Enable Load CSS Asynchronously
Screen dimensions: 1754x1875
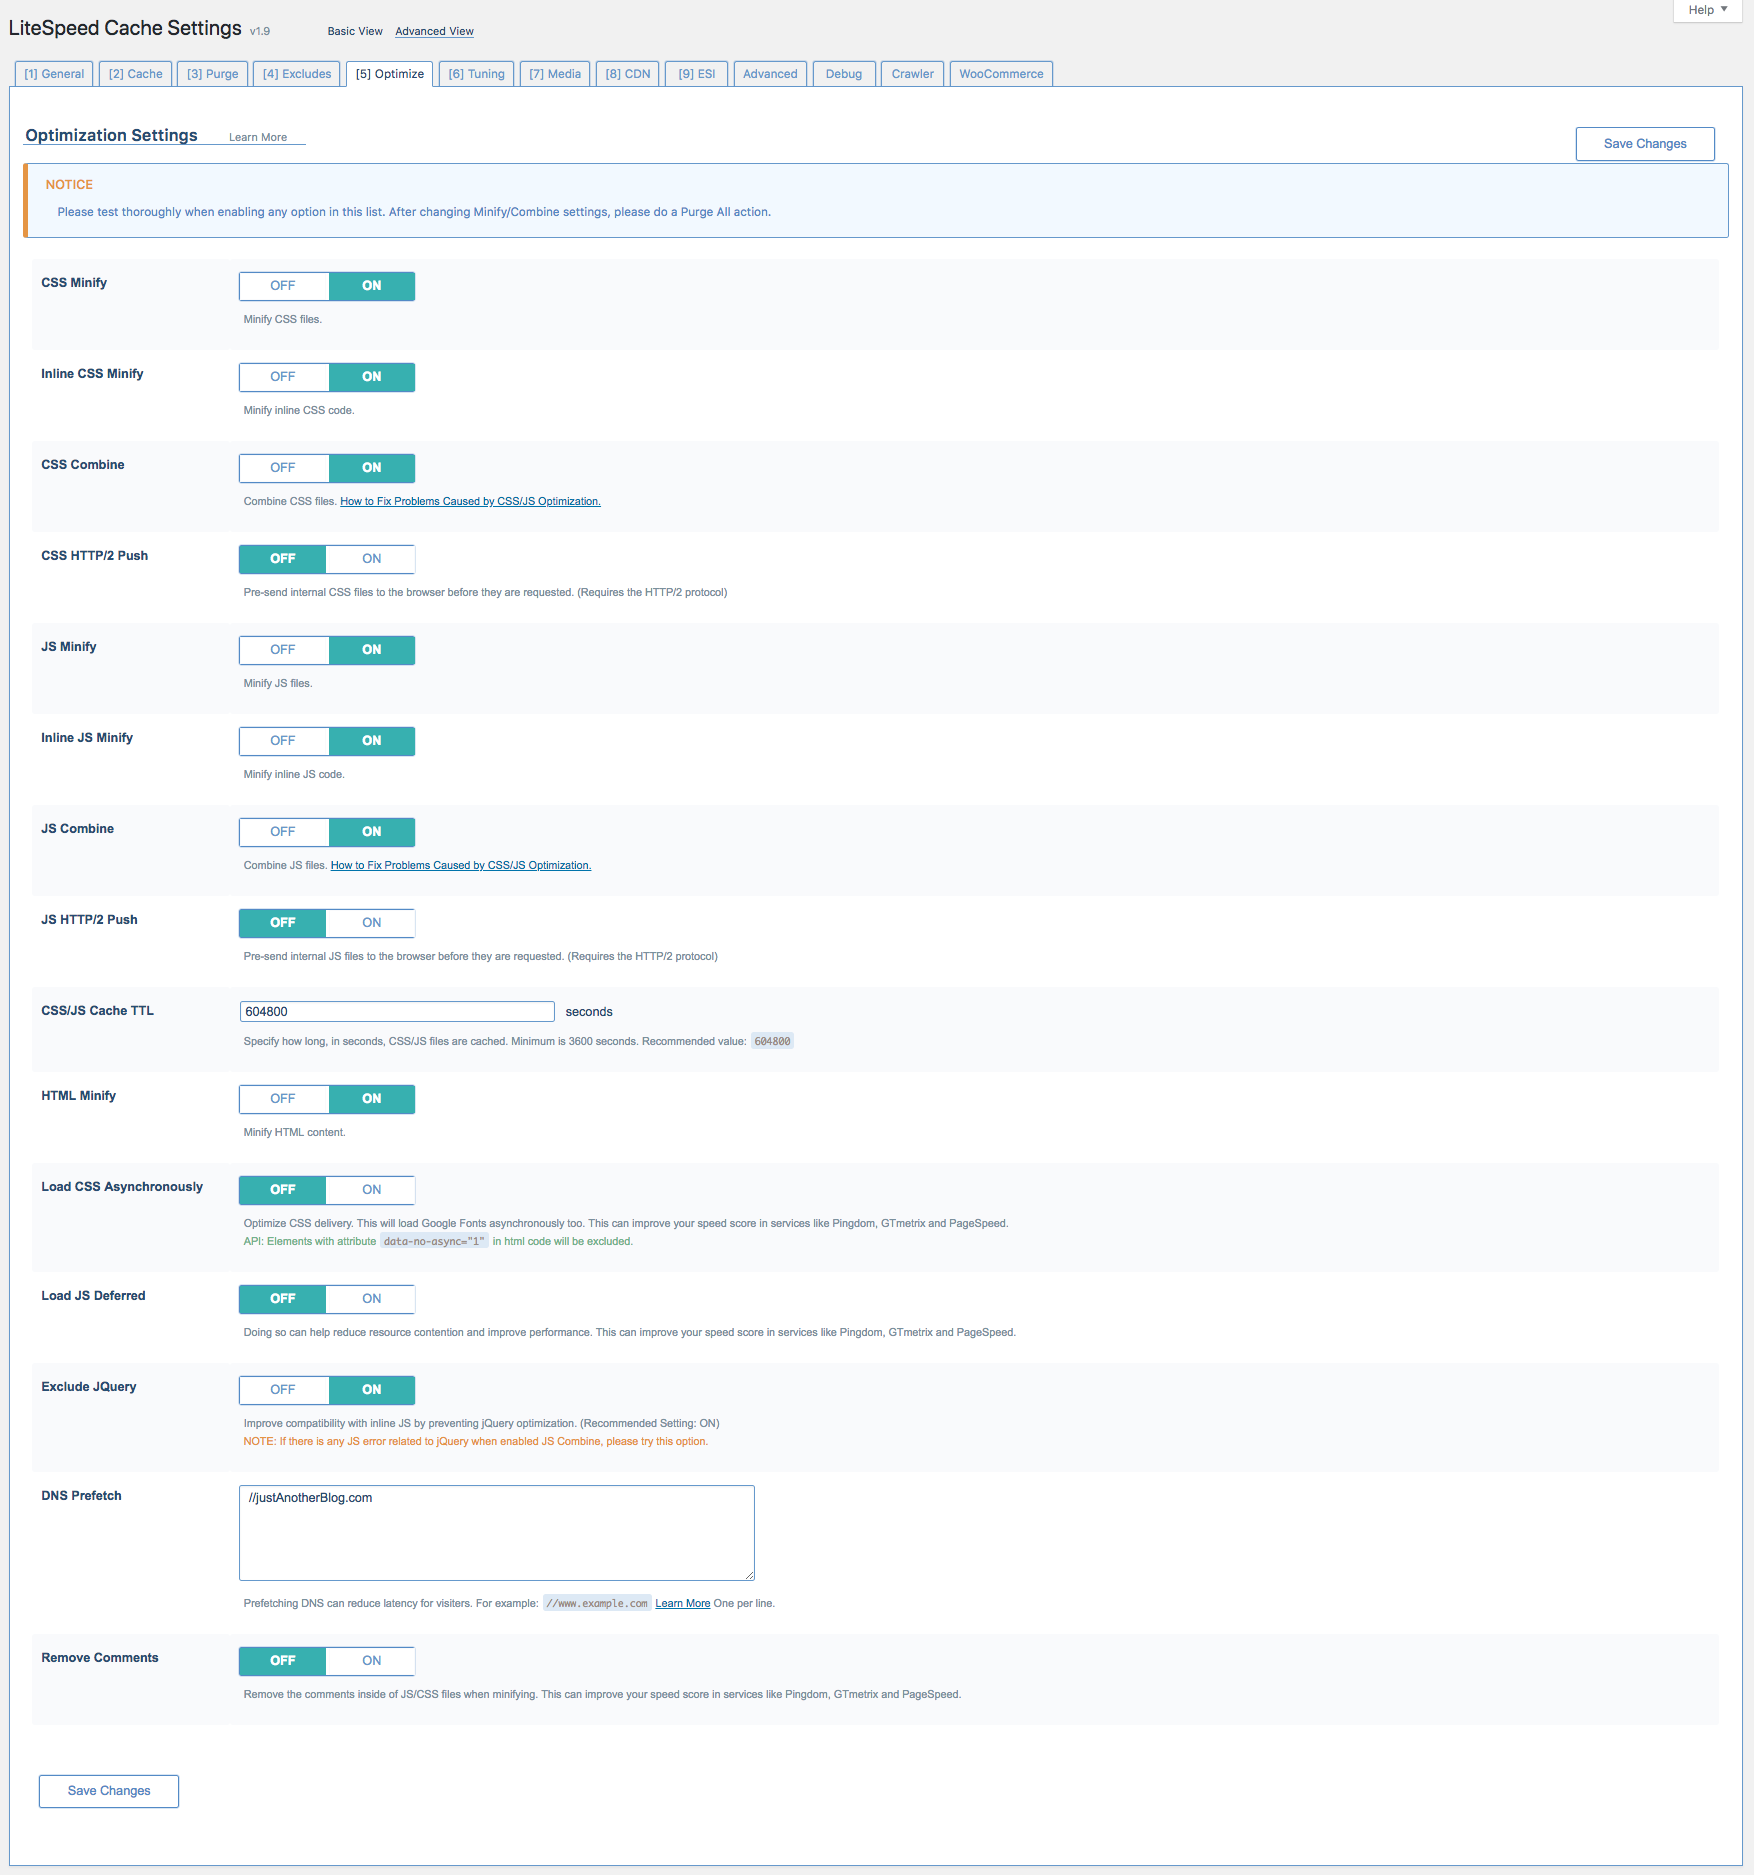tap(371, 1190)
